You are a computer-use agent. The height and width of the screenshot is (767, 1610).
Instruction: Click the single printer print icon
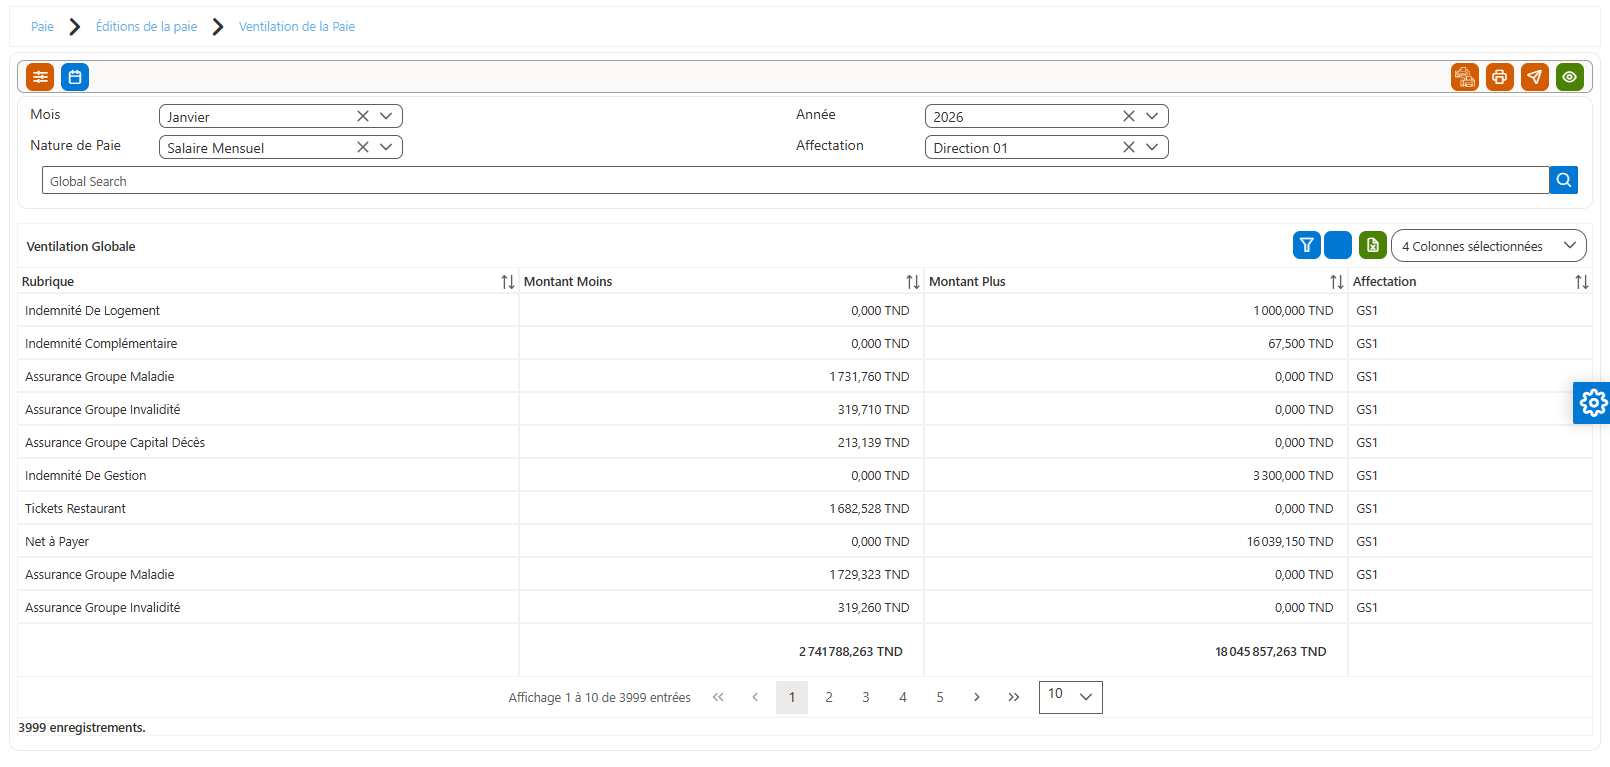(x=1500, y=77)
